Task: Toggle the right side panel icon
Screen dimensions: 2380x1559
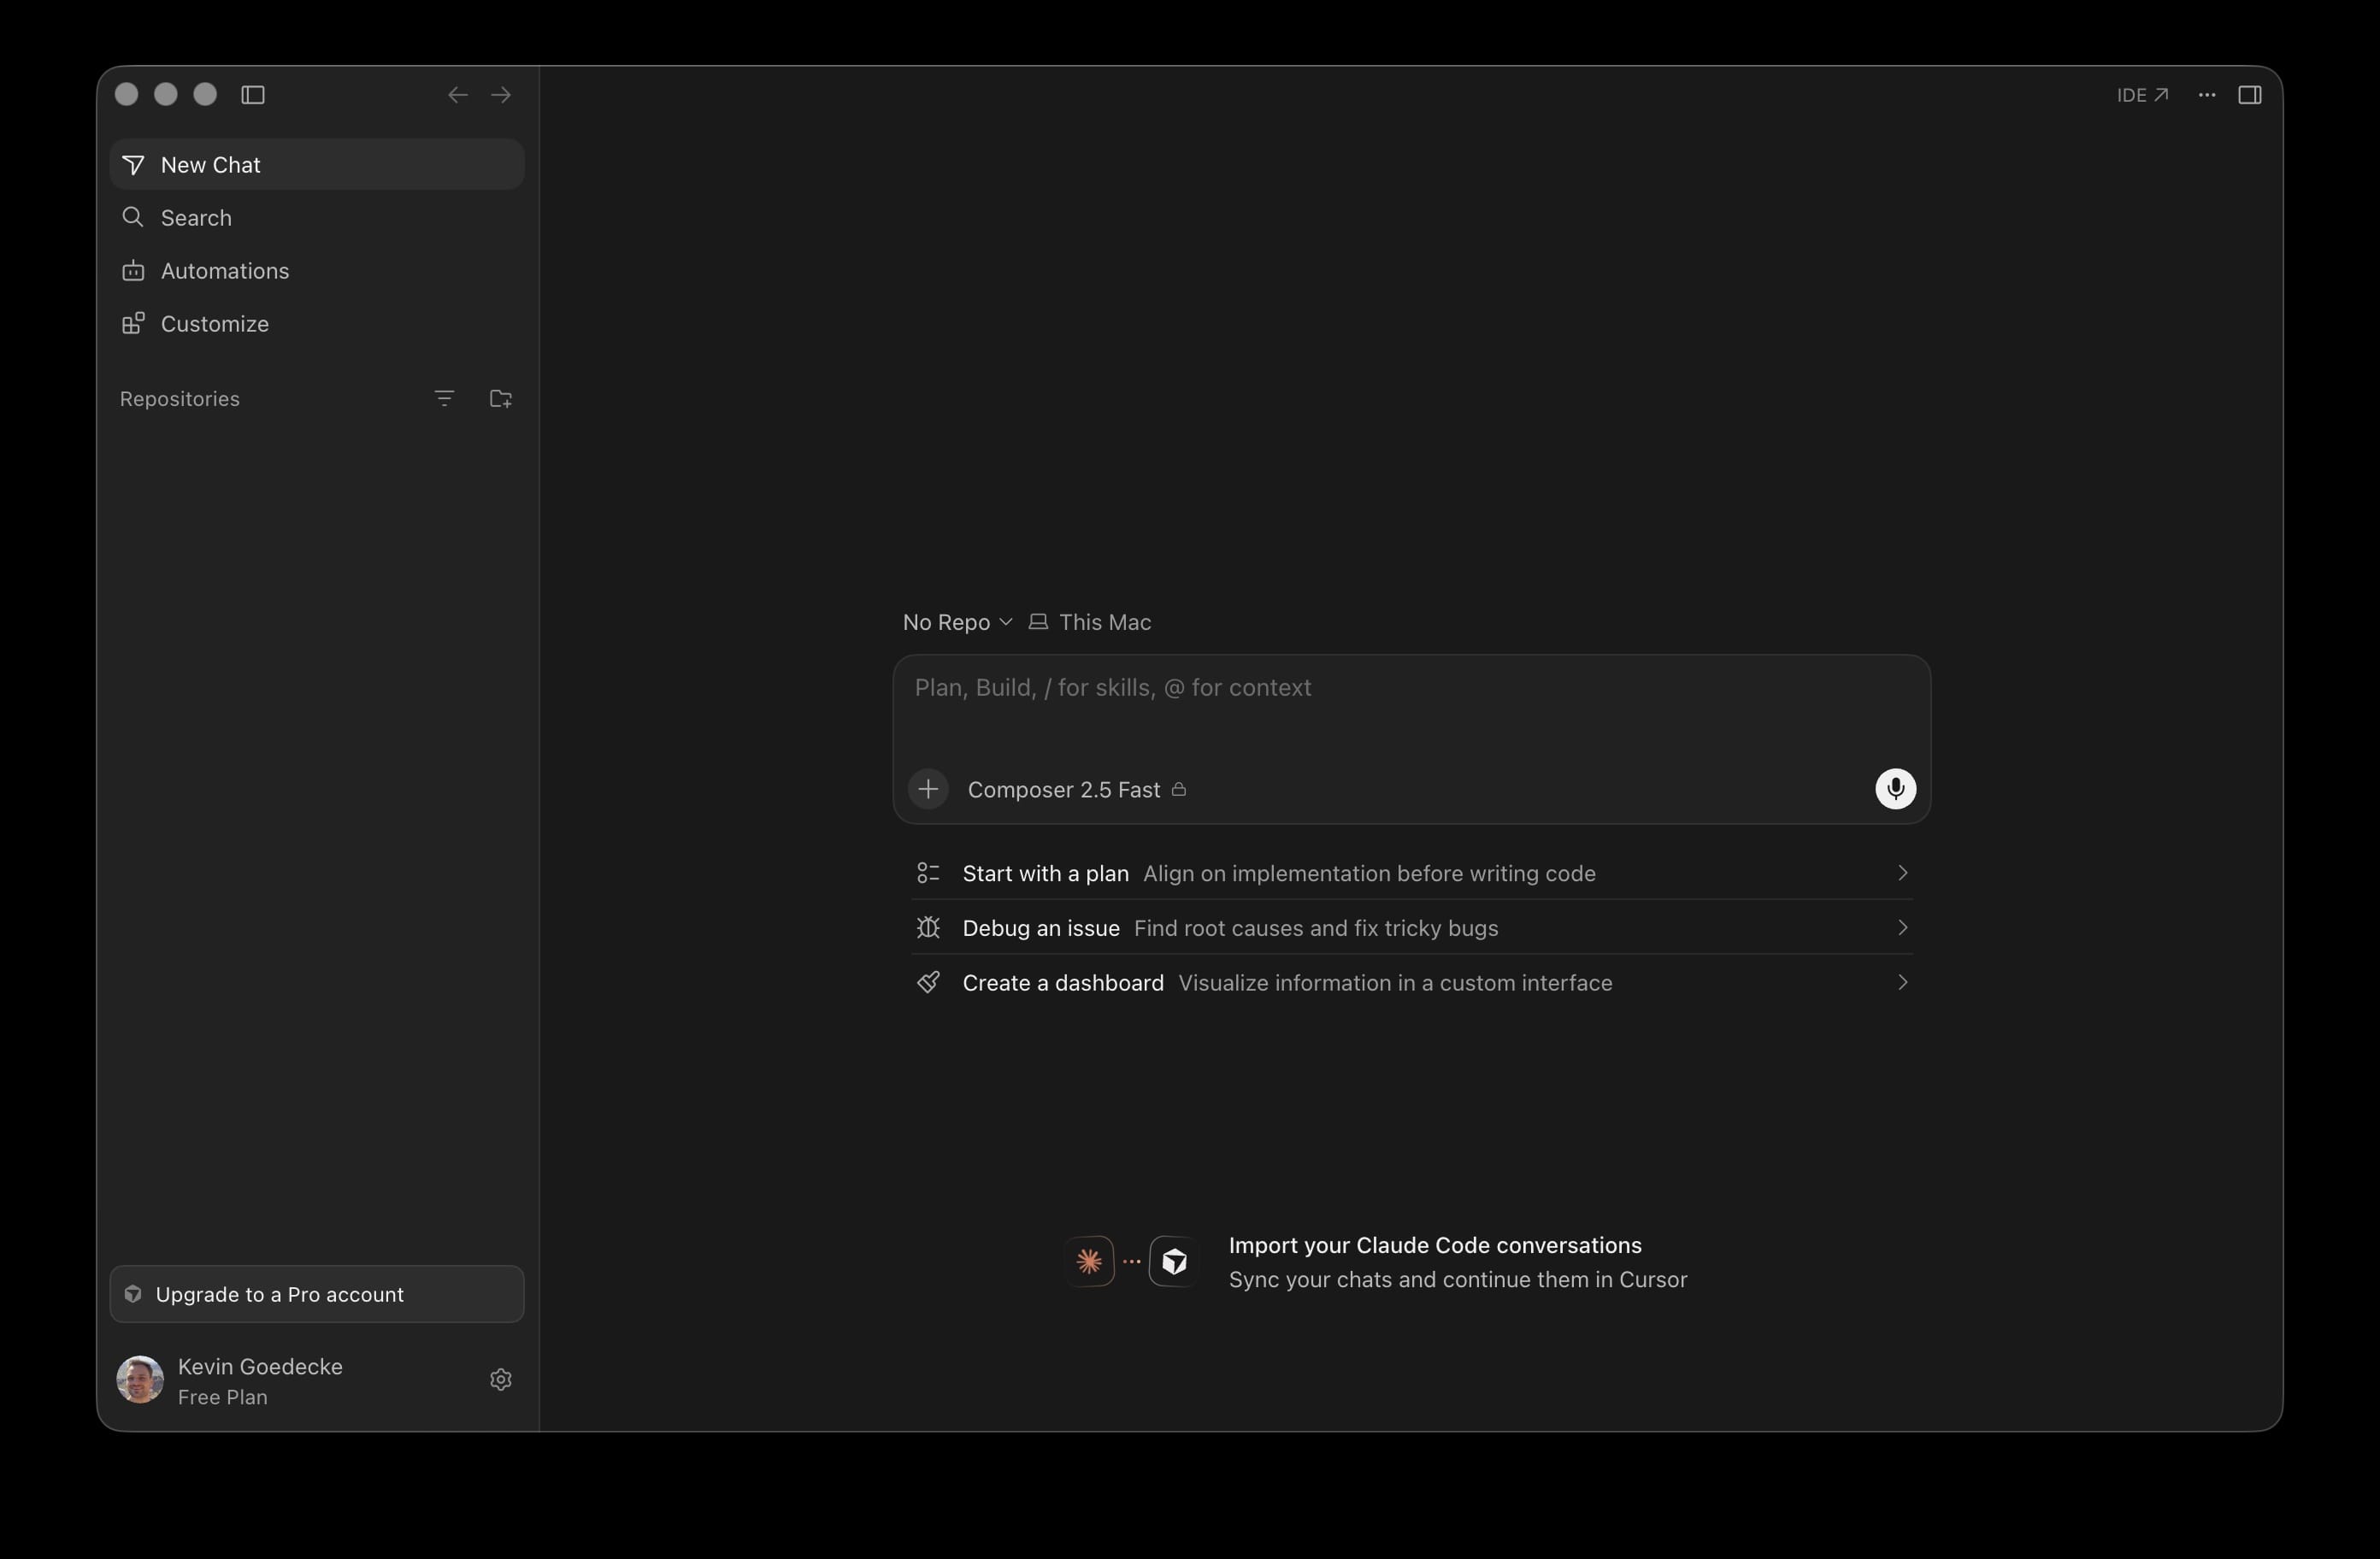Action: coord(2250,95)
